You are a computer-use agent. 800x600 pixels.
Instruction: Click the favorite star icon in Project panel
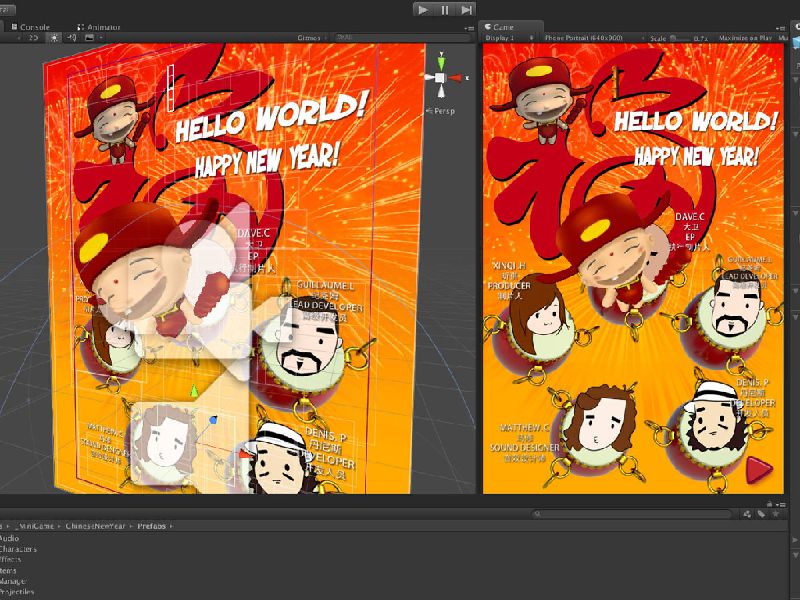click(x=774, y=514)
